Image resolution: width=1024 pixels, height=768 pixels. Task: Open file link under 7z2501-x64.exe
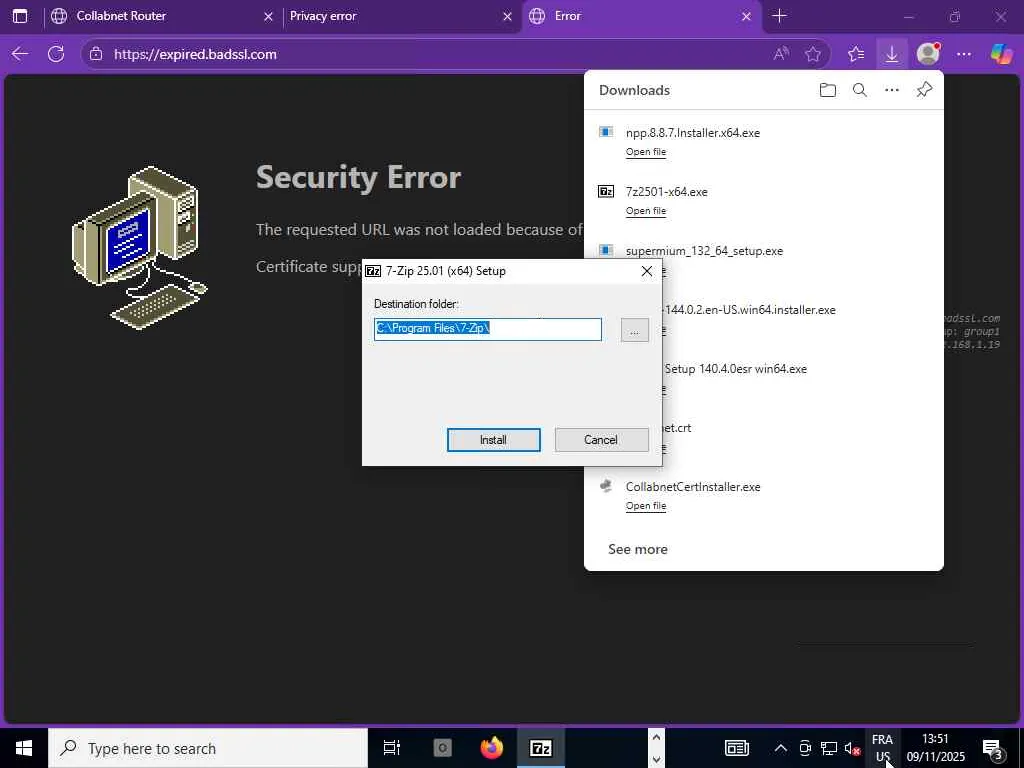click(646, 210)
